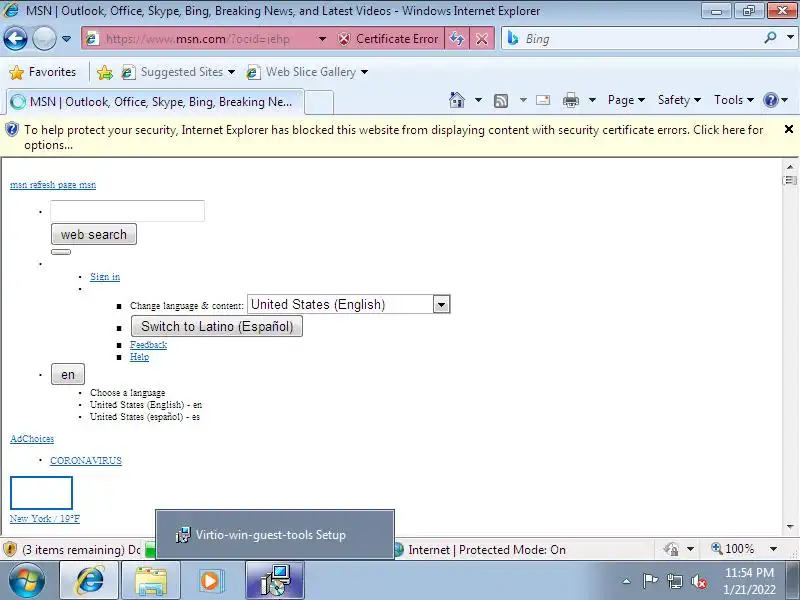
Task: Expand the Home button dropdown arrow
Action: point(478,100)
